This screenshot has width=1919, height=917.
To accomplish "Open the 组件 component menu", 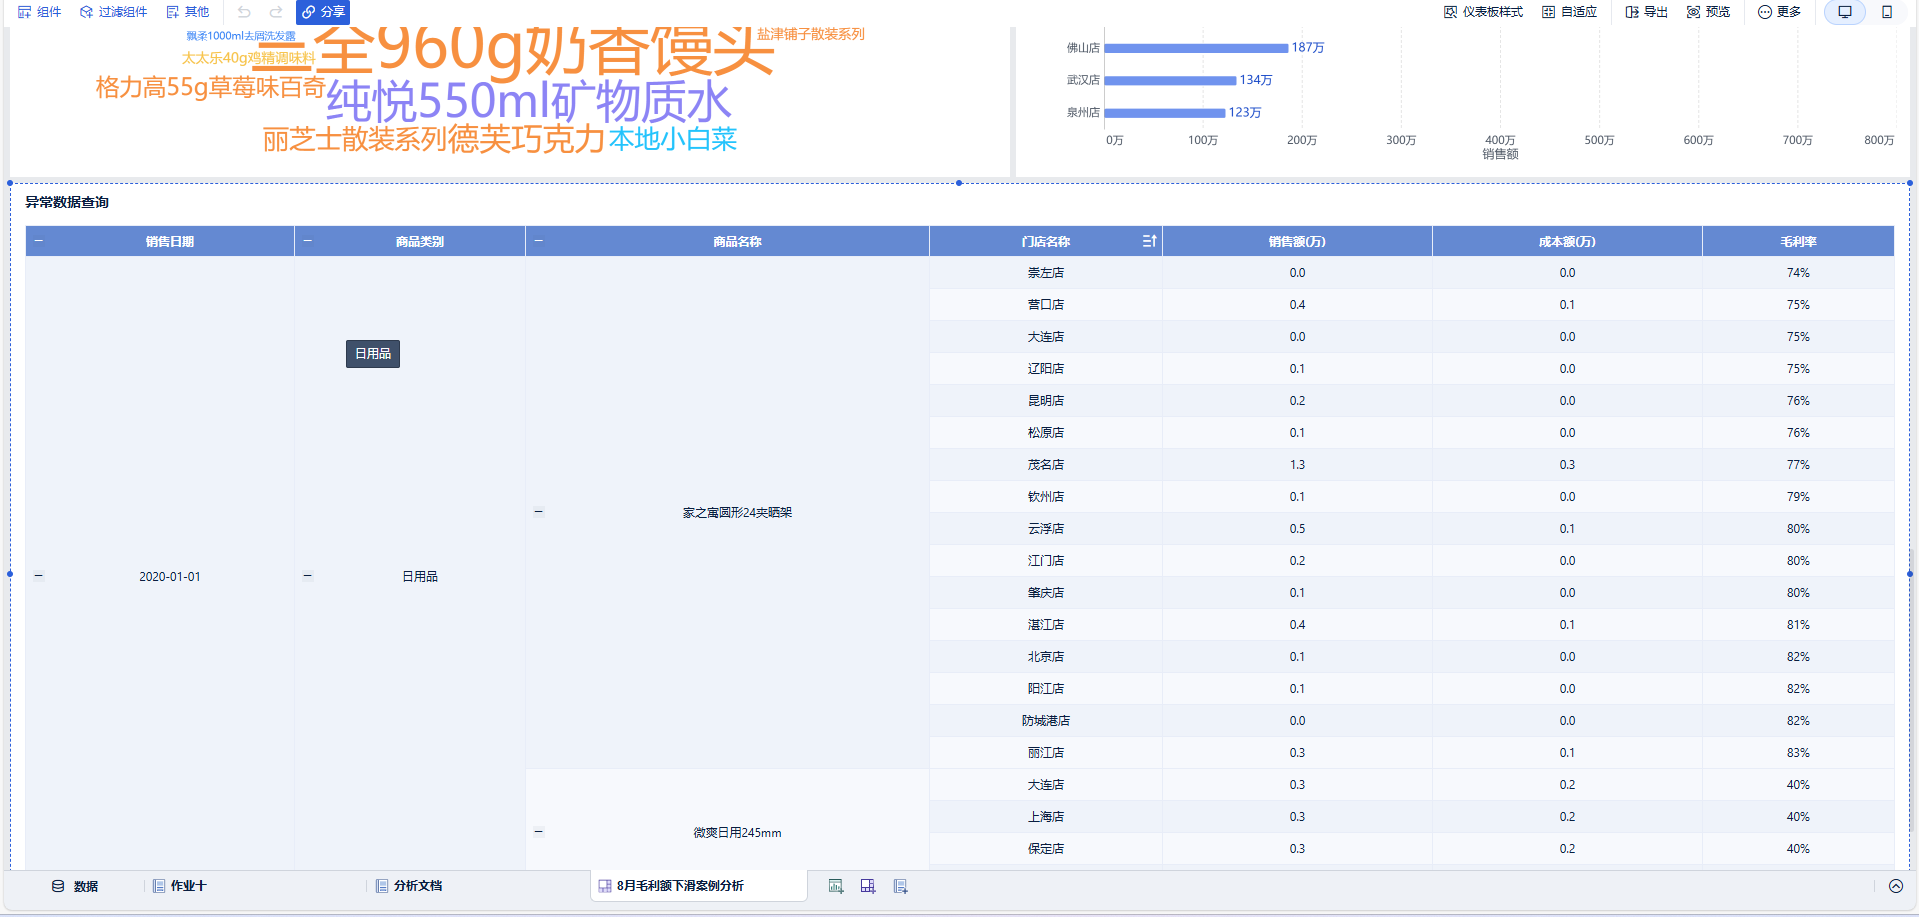I will coord(39,12).
